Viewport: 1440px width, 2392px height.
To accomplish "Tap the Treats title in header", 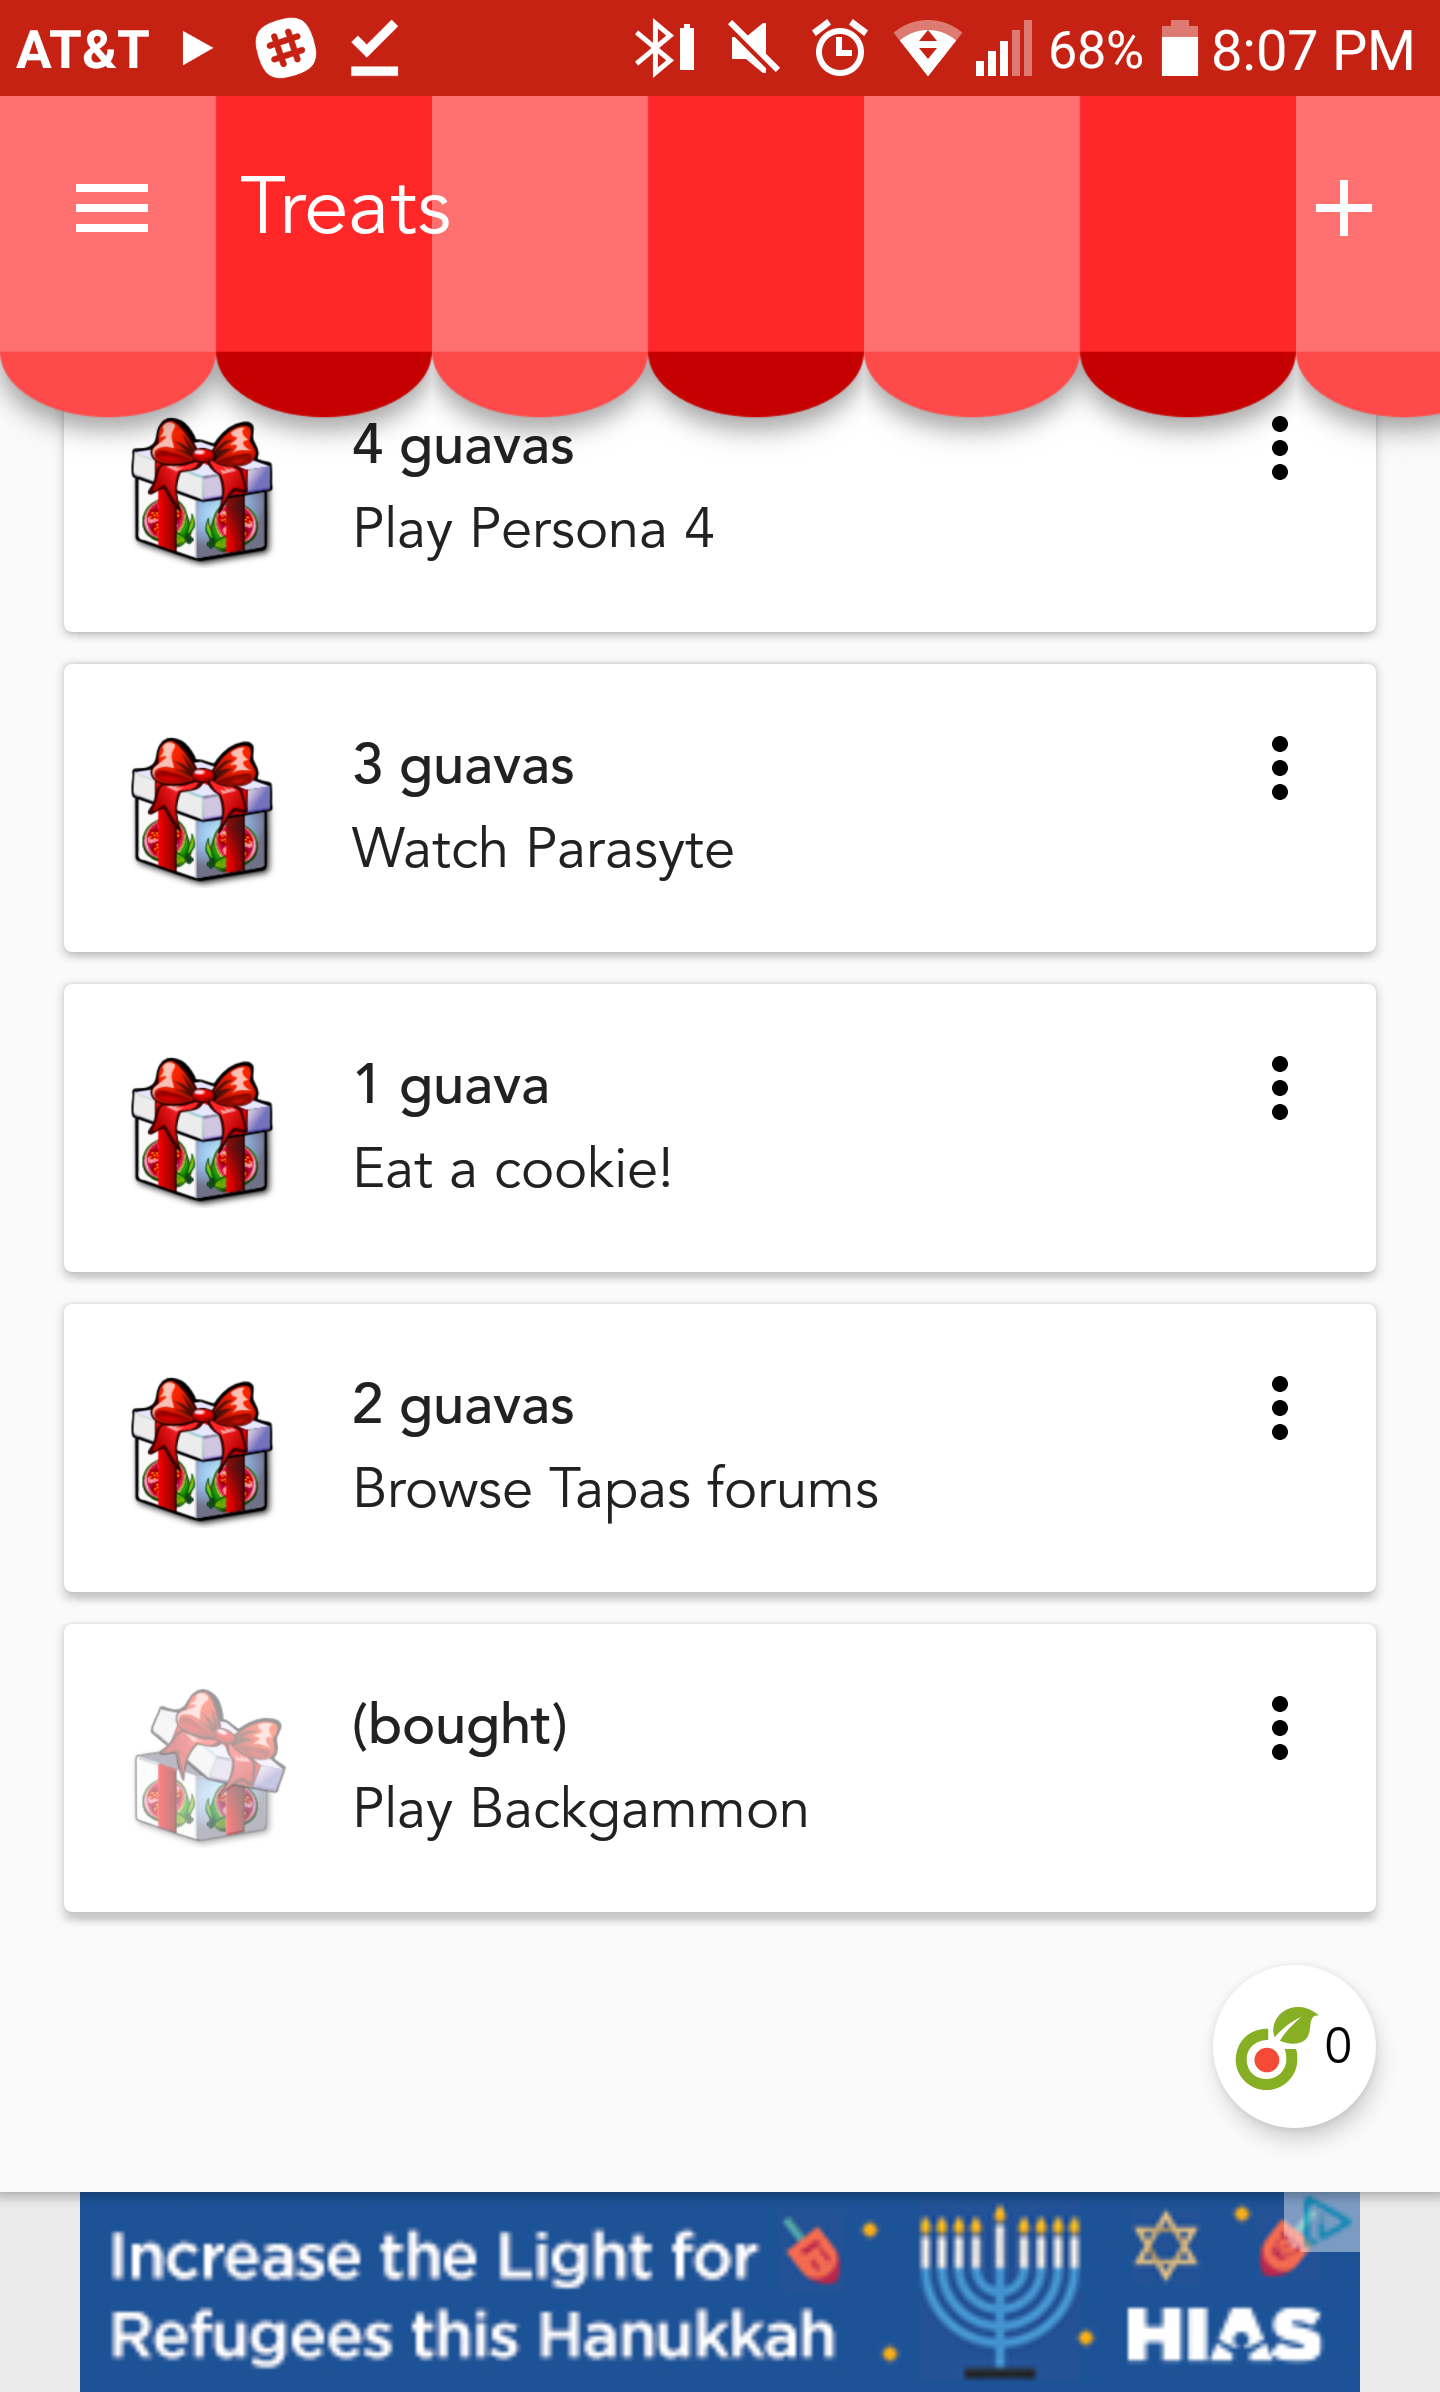I will pyautogui.click(x=345, y=208).
